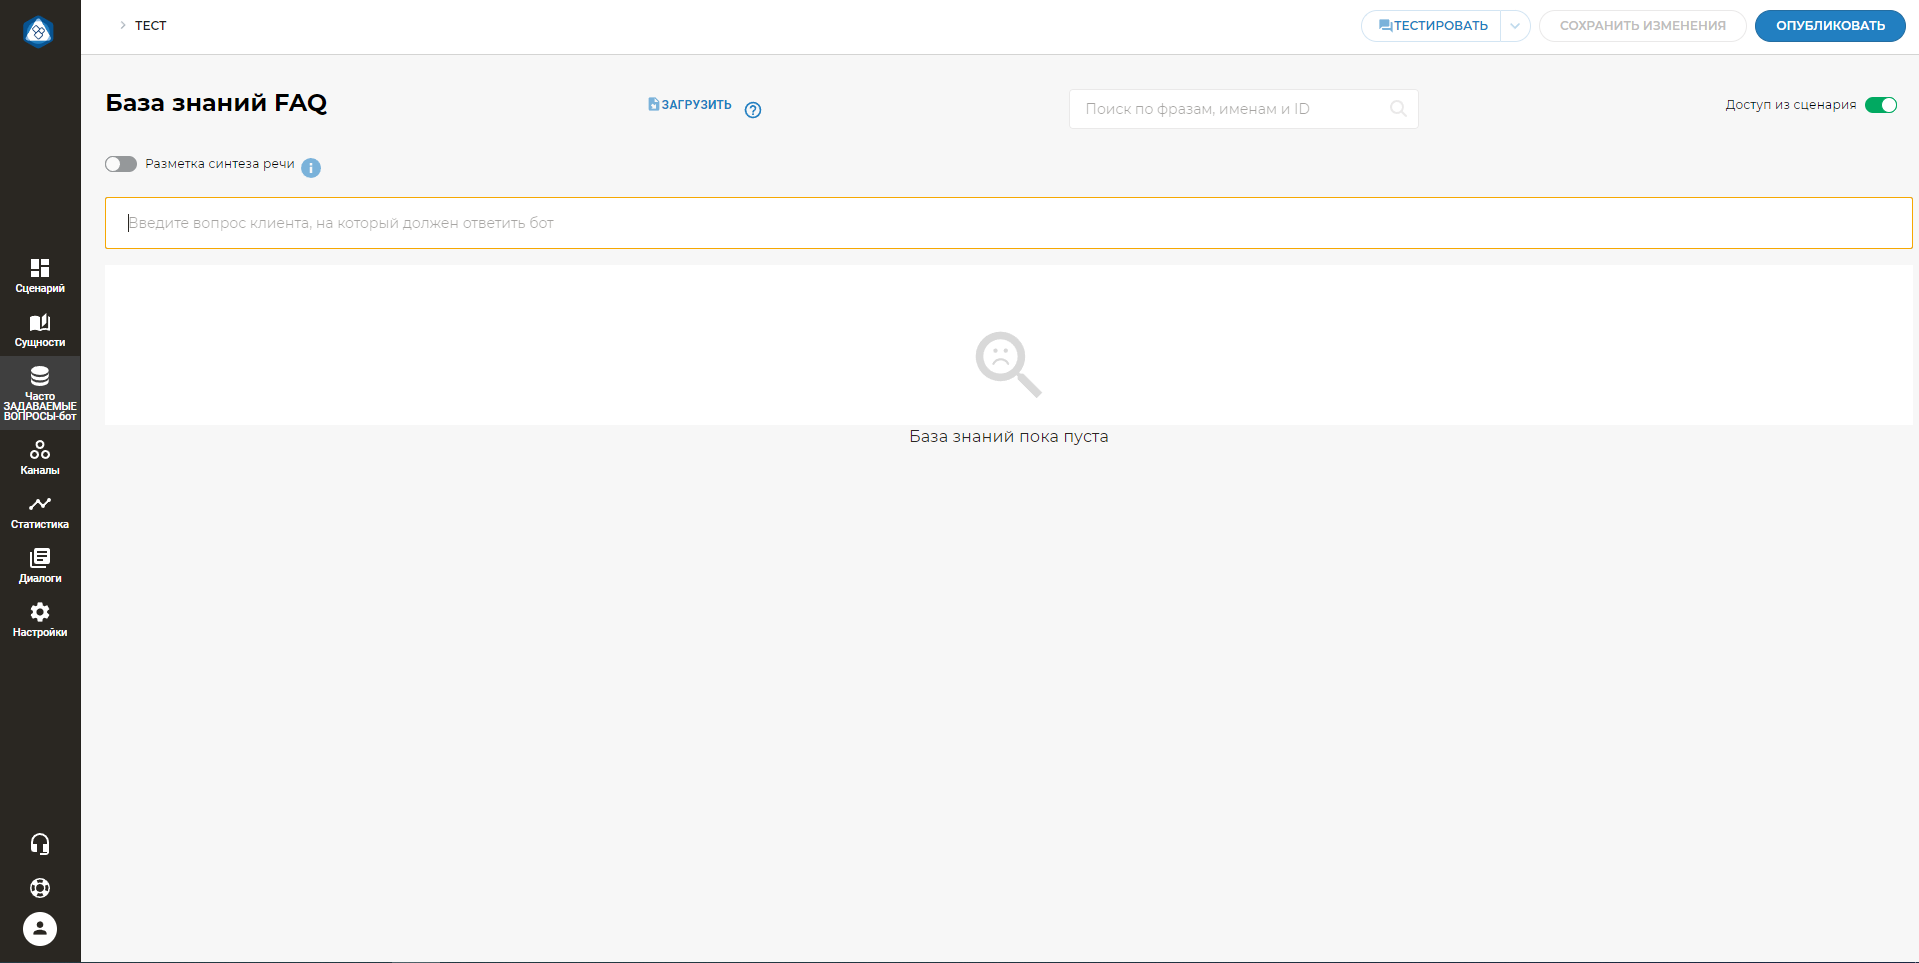
Task: Open the FAQ bot database section
Action: click(40, 393)
